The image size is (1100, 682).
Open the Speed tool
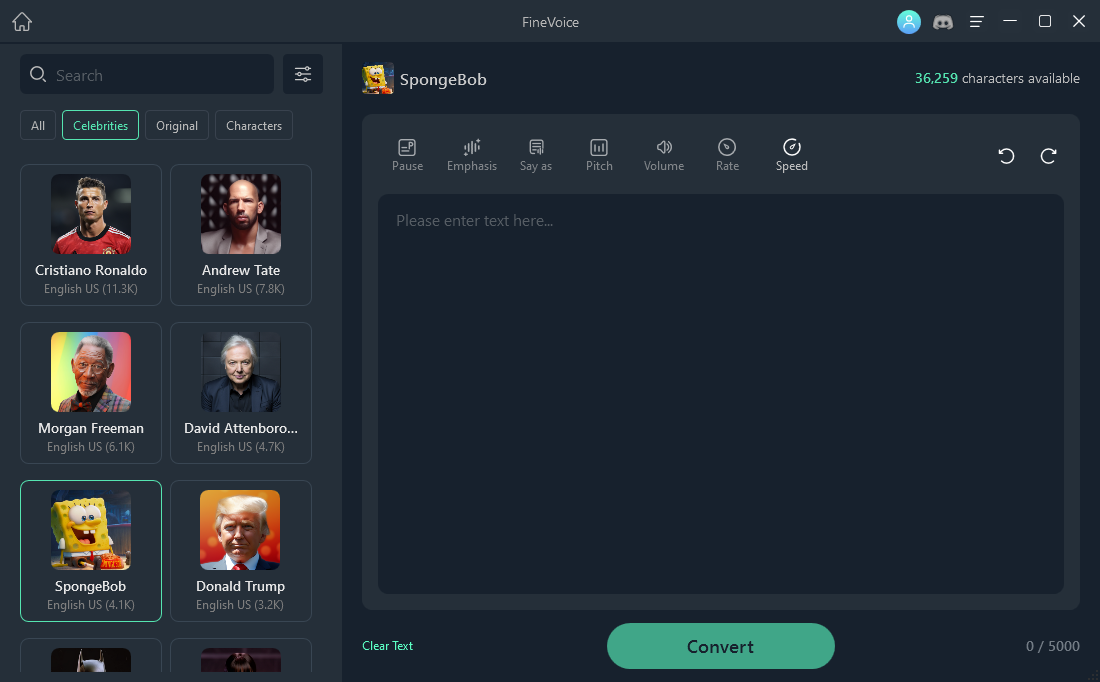(x=791, y=155)
